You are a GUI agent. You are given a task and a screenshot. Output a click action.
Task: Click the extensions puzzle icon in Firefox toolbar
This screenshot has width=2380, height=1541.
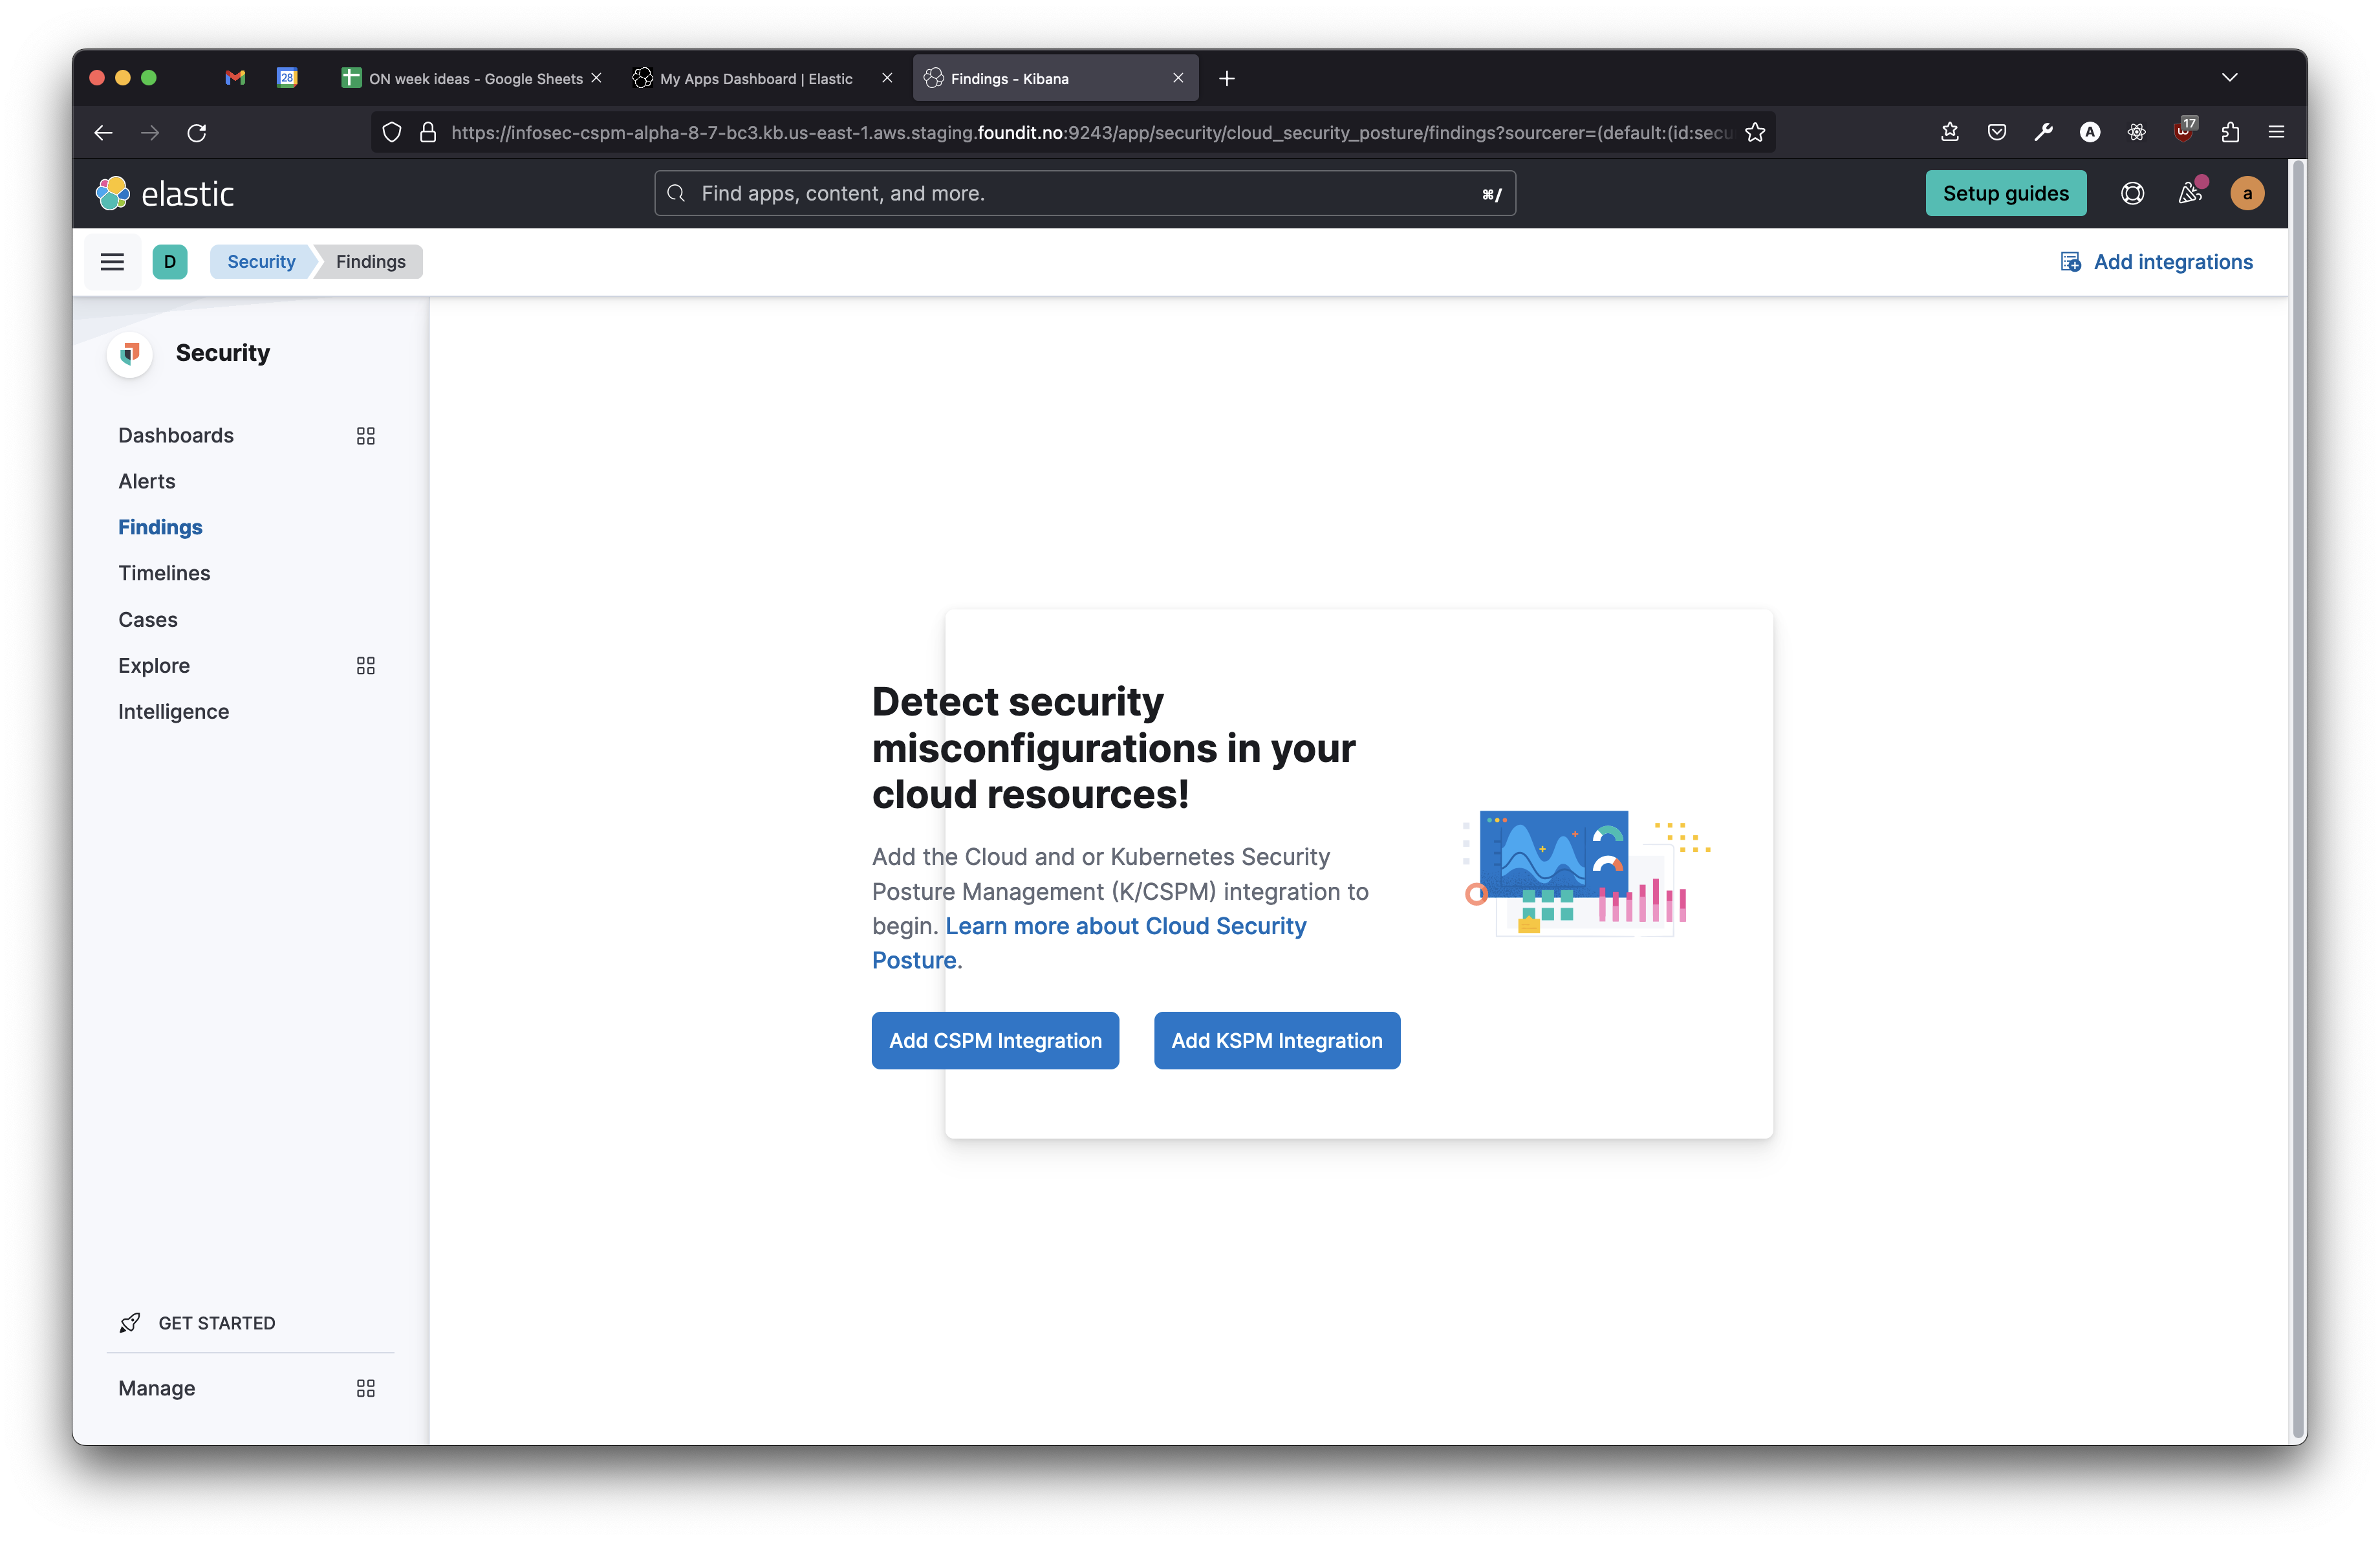[x=2230, y=132]
